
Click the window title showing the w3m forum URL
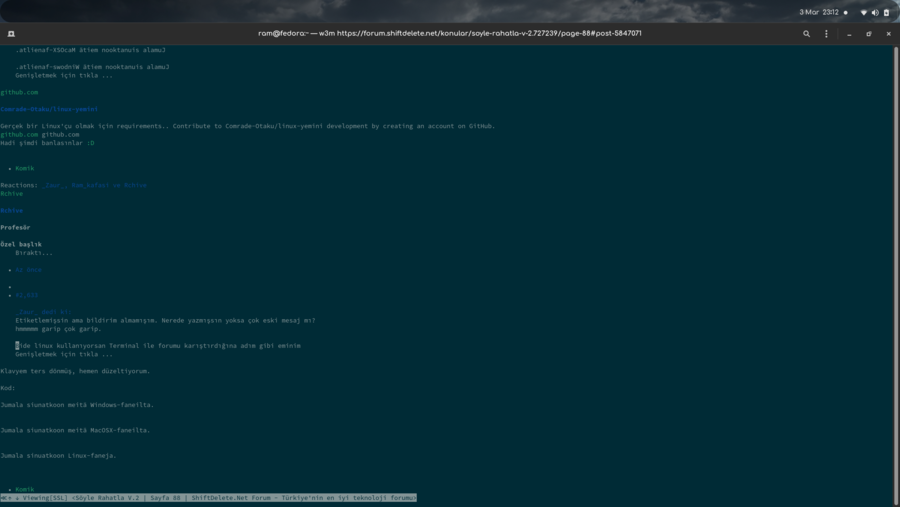449,33
